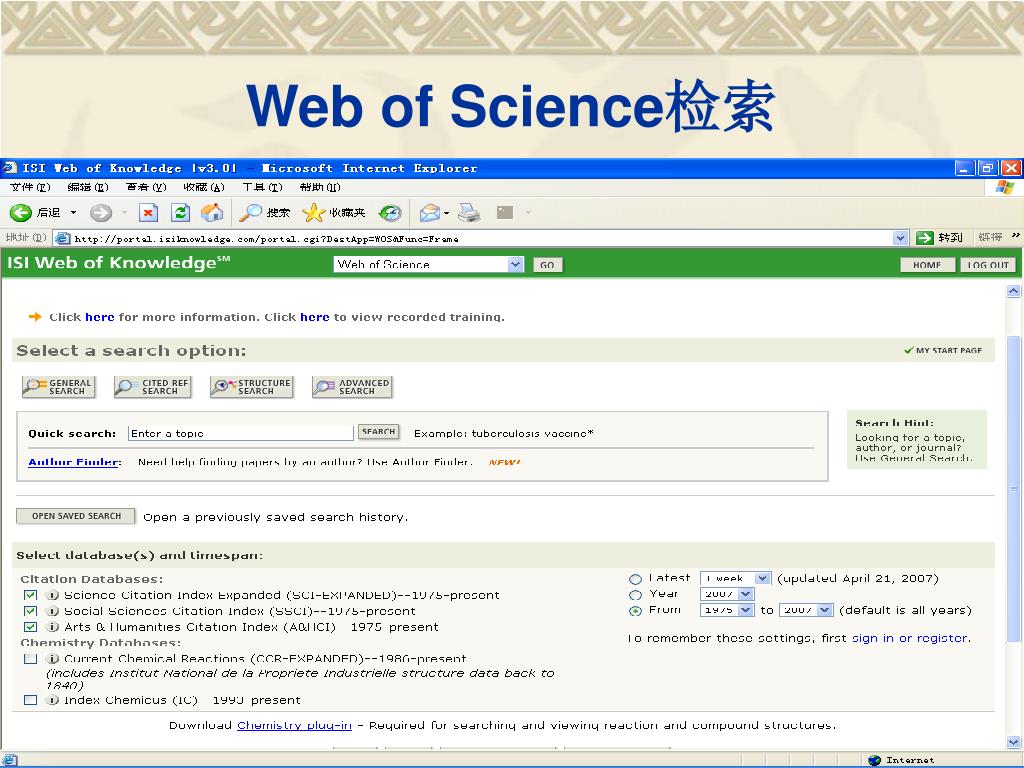Open the 文件(F) File menu
The image size is (1024, 768).
click(30, 187)
